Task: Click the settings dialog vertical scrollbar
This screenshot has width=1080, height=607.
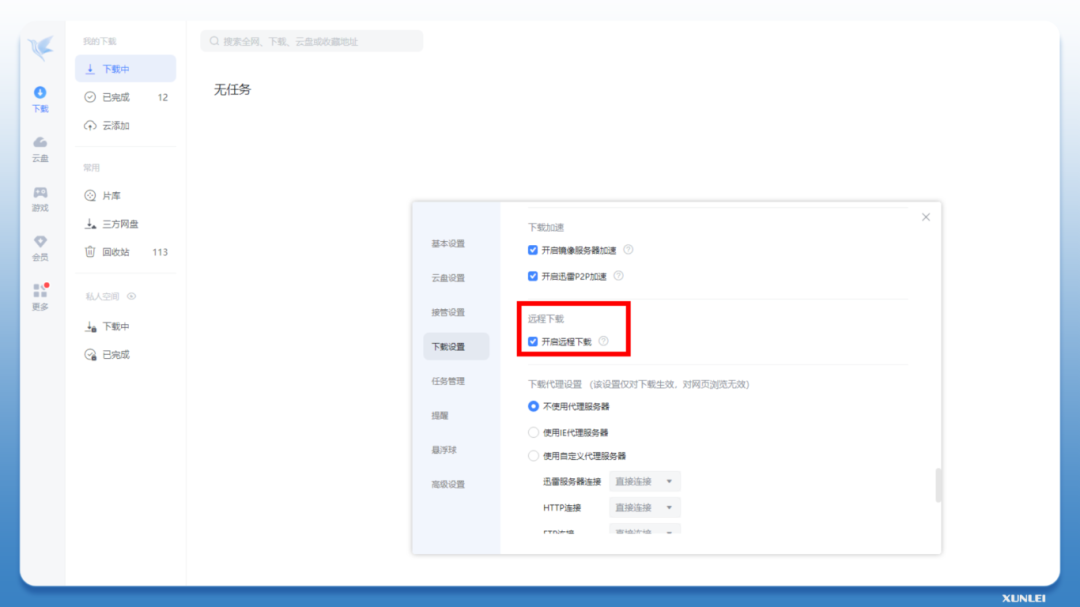Action: pos(938,485)
